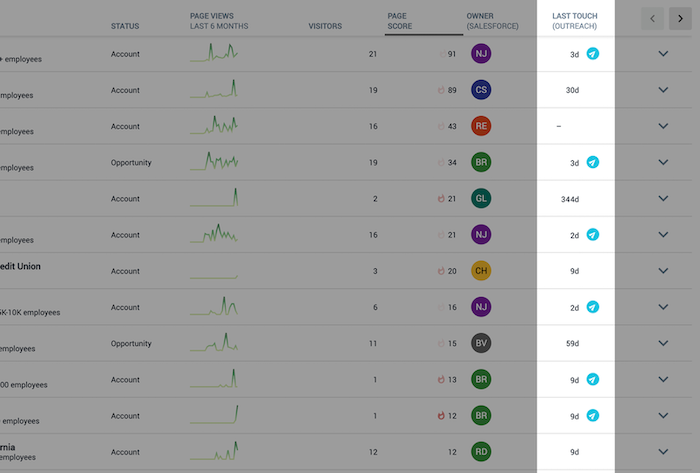This screenshot has width=700, height=473.
Task: Click the CH owner avatar
Action: click(x=481, y=270)
